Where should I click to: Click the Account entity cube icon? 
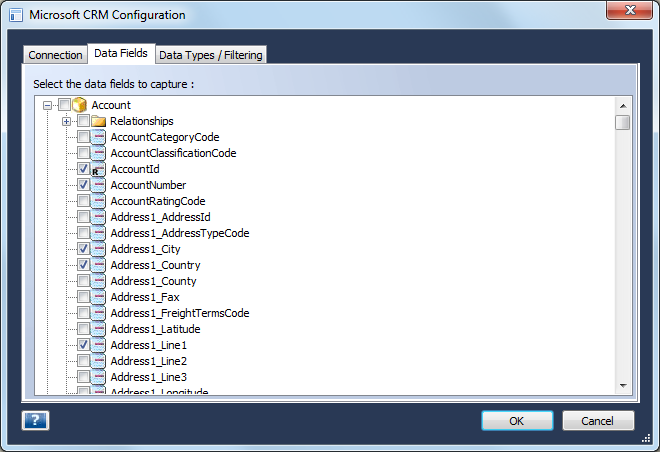80,105
